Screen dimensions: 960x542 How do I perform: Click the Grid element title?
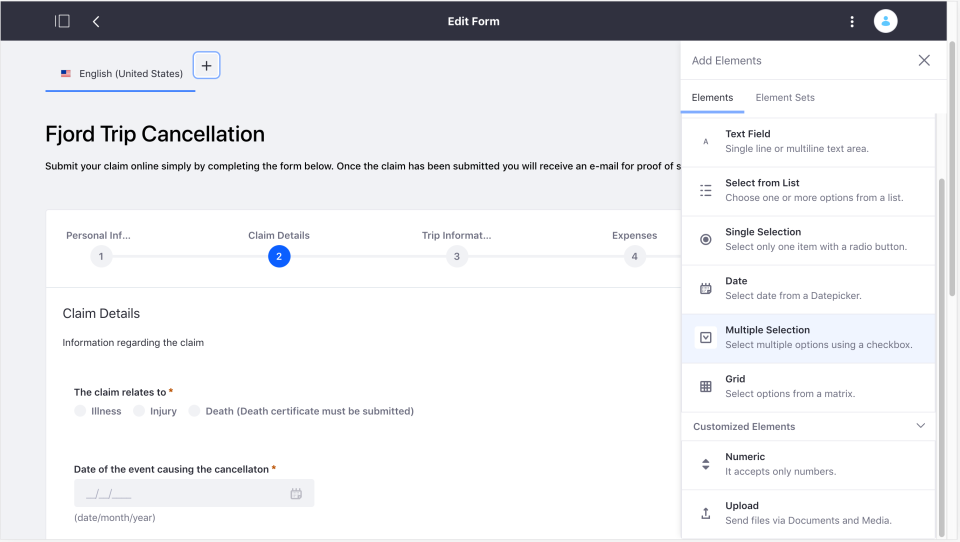[735, 378]
